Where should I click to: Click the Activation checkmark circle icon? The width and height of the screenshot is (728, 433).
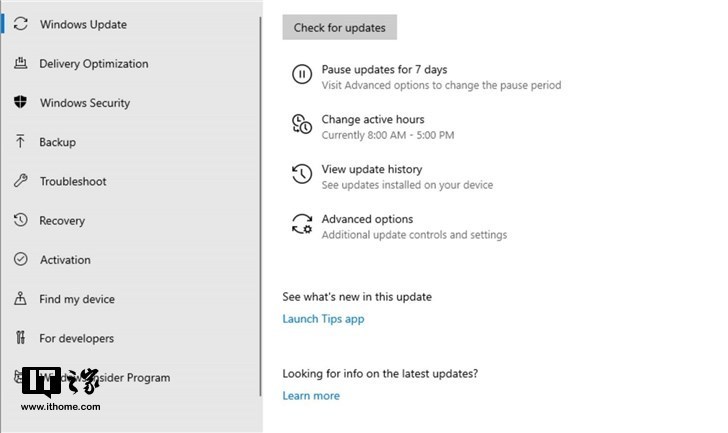[x=20, y=259]
